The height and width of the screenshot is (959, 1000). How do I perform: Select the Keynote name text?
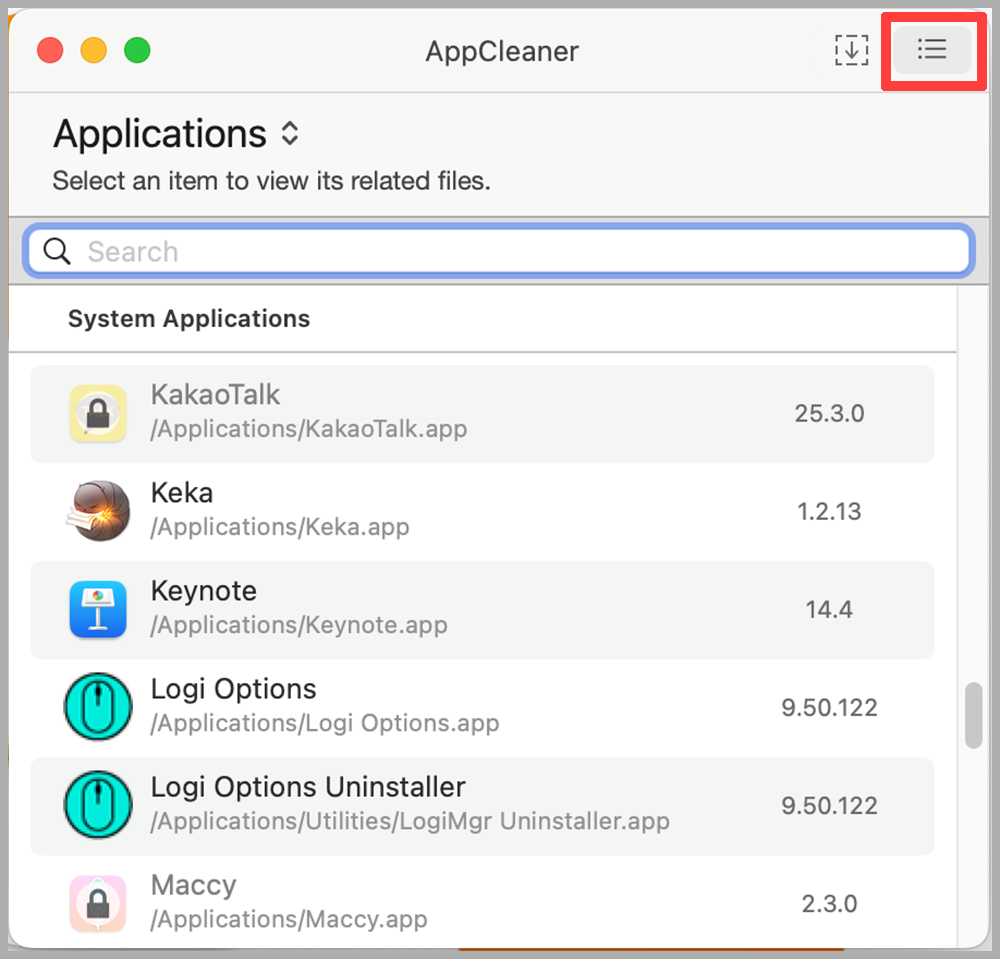(203, 591)
